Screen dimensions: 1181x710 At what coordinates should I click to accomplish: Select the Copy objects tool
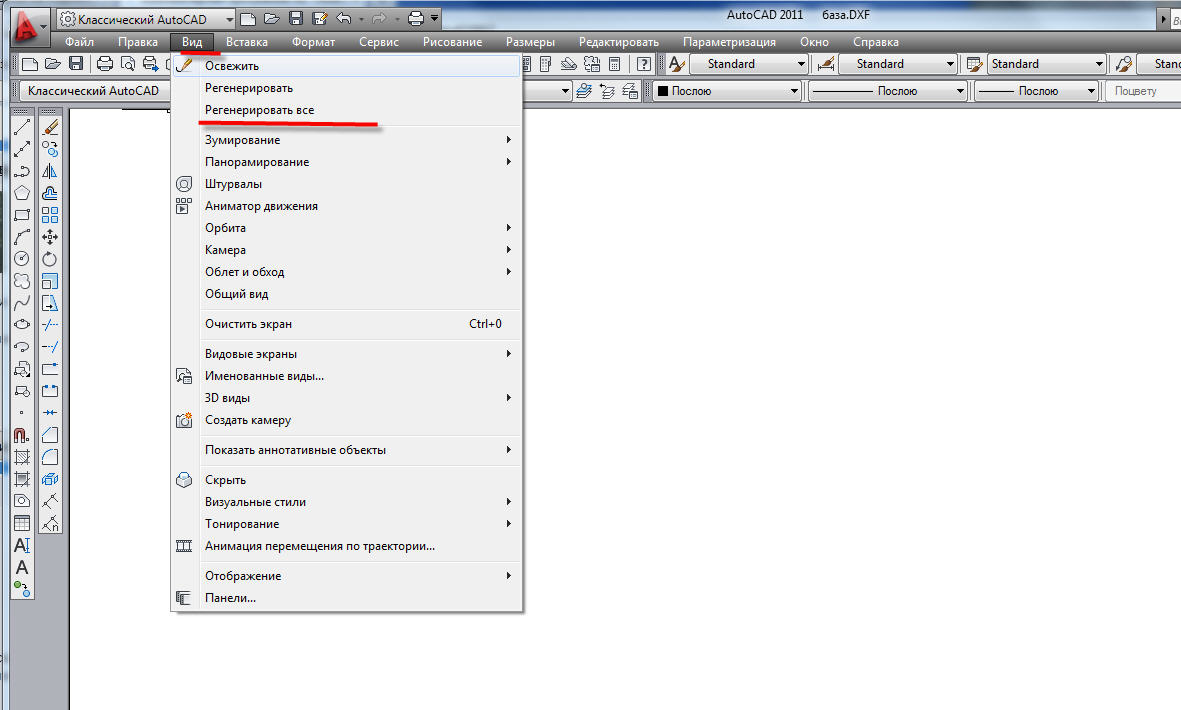click(x=50, y=149)
